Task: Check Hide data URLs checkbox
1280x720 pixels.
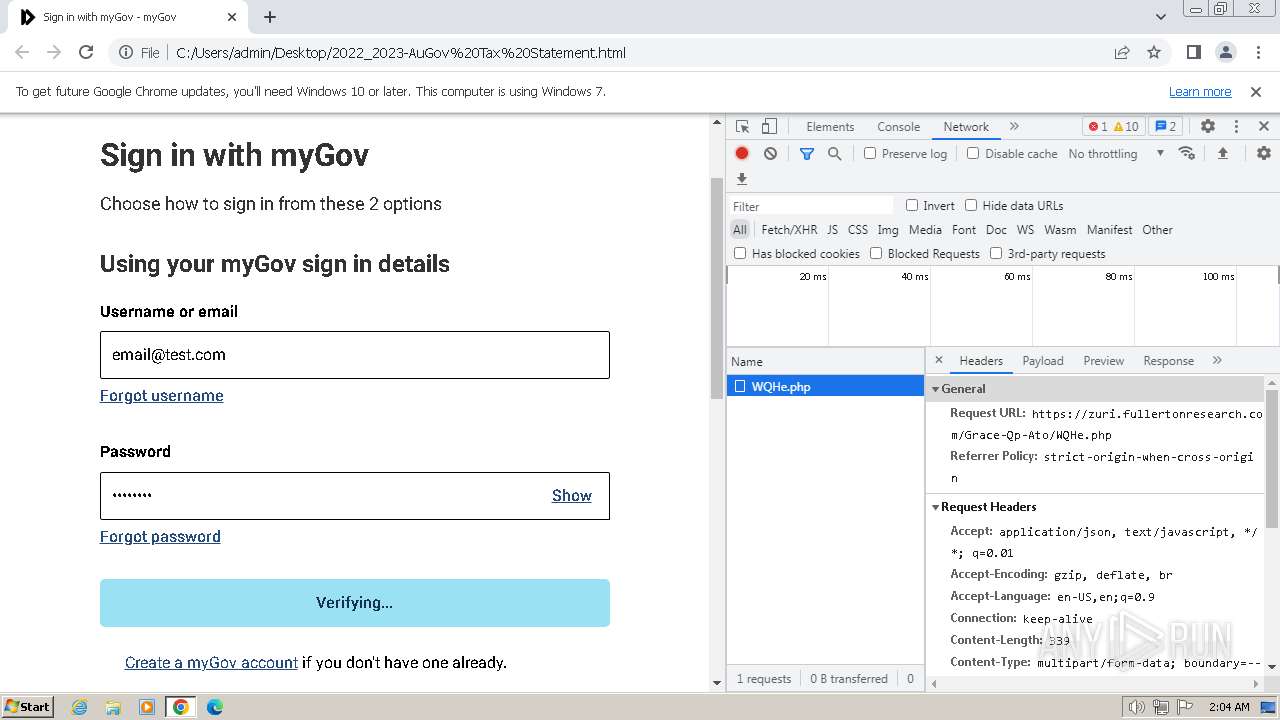Action: [x=971, y=205]
